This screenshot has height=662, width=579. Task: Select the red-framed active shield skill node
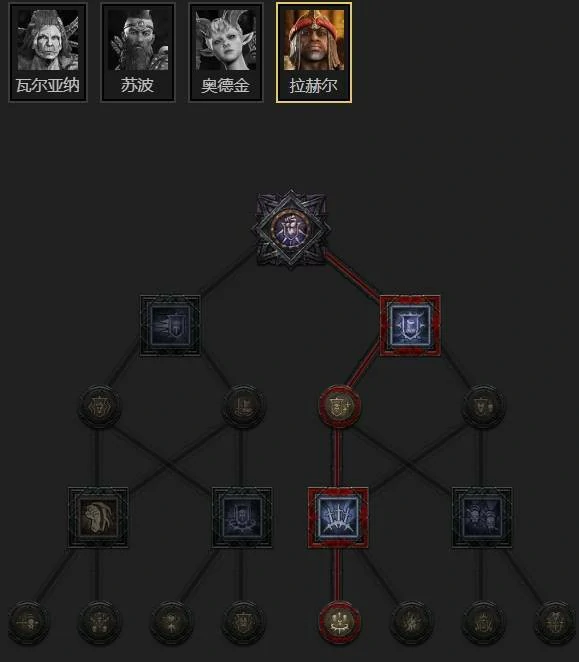(410, 326)
